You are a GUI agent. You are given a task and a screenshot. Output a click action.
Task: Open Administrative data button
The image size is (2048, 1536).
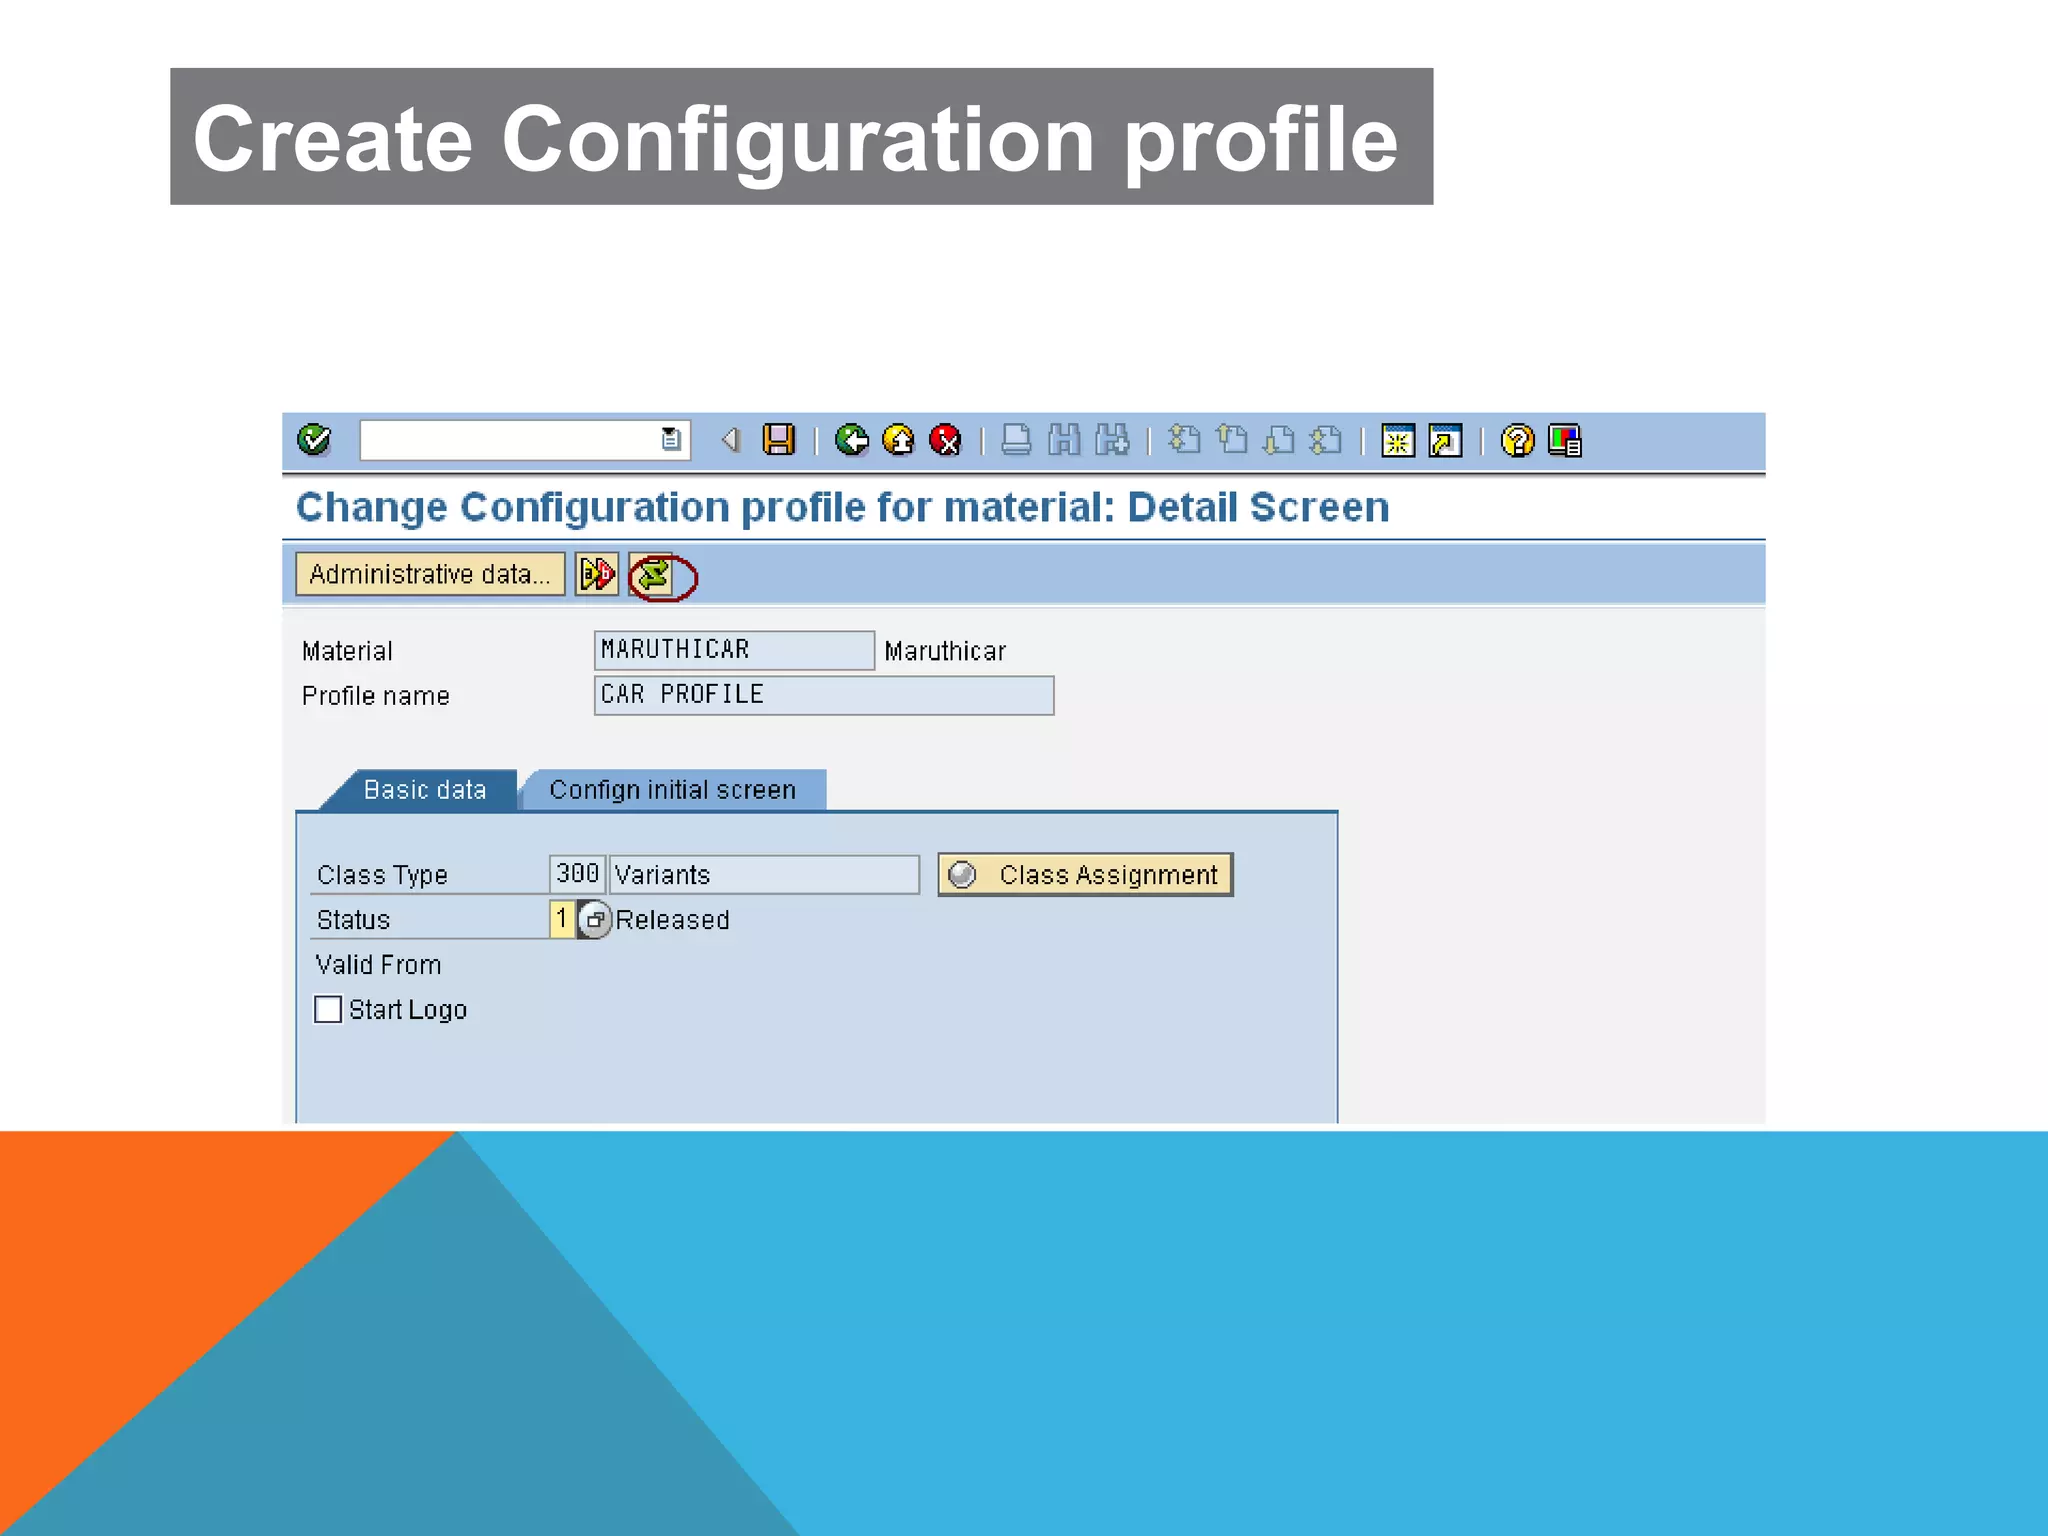click(x=430, y=574)
